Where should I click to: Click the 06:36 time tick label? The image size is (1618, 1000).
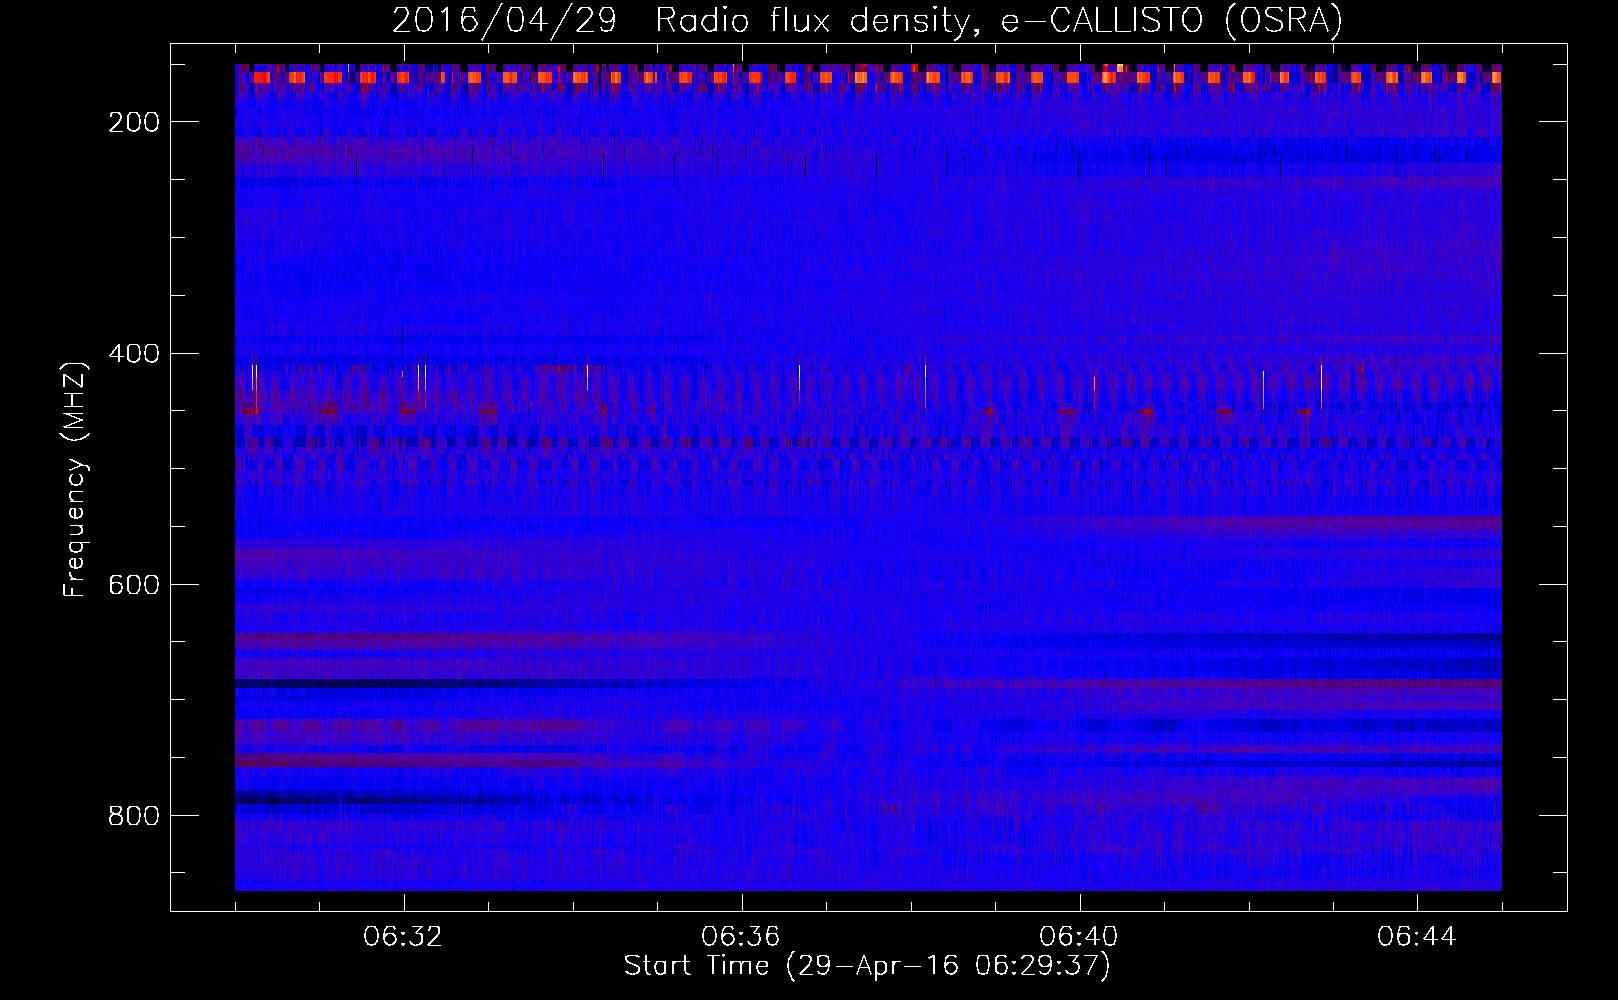pyautogui.click(x=741, y=937)
